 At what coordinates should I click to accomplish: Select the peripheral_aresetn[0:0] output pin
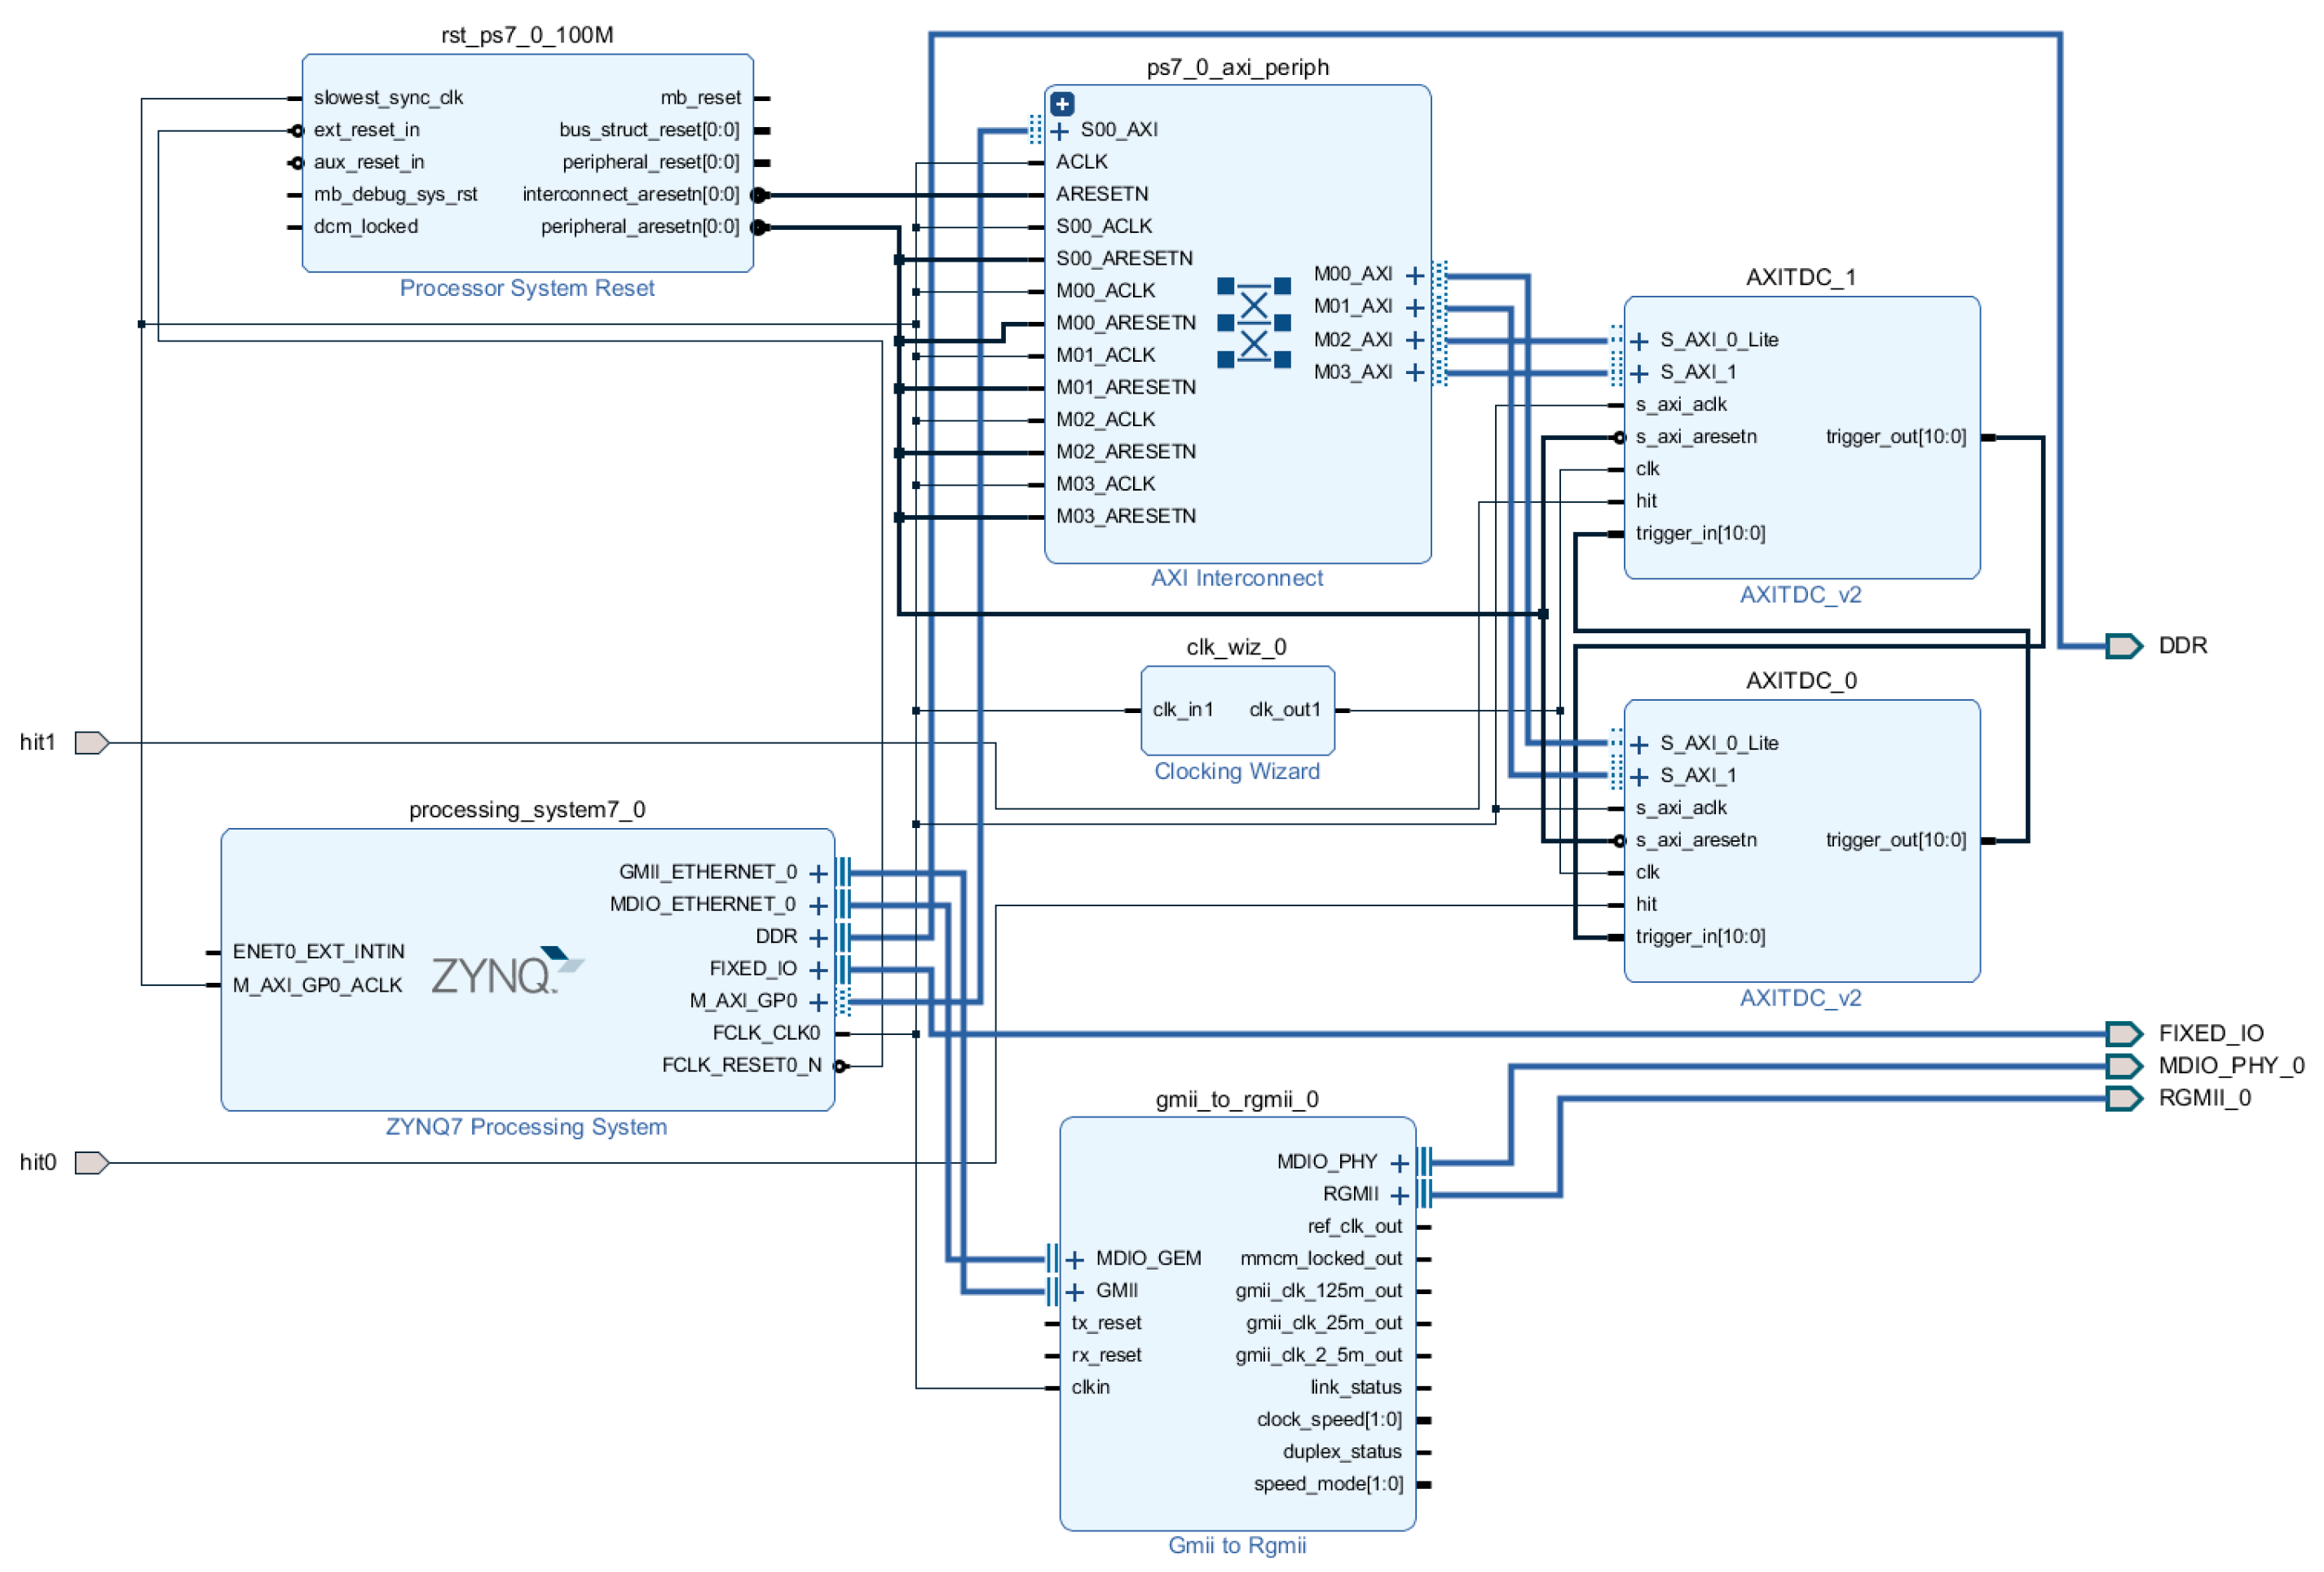point(759,227)
